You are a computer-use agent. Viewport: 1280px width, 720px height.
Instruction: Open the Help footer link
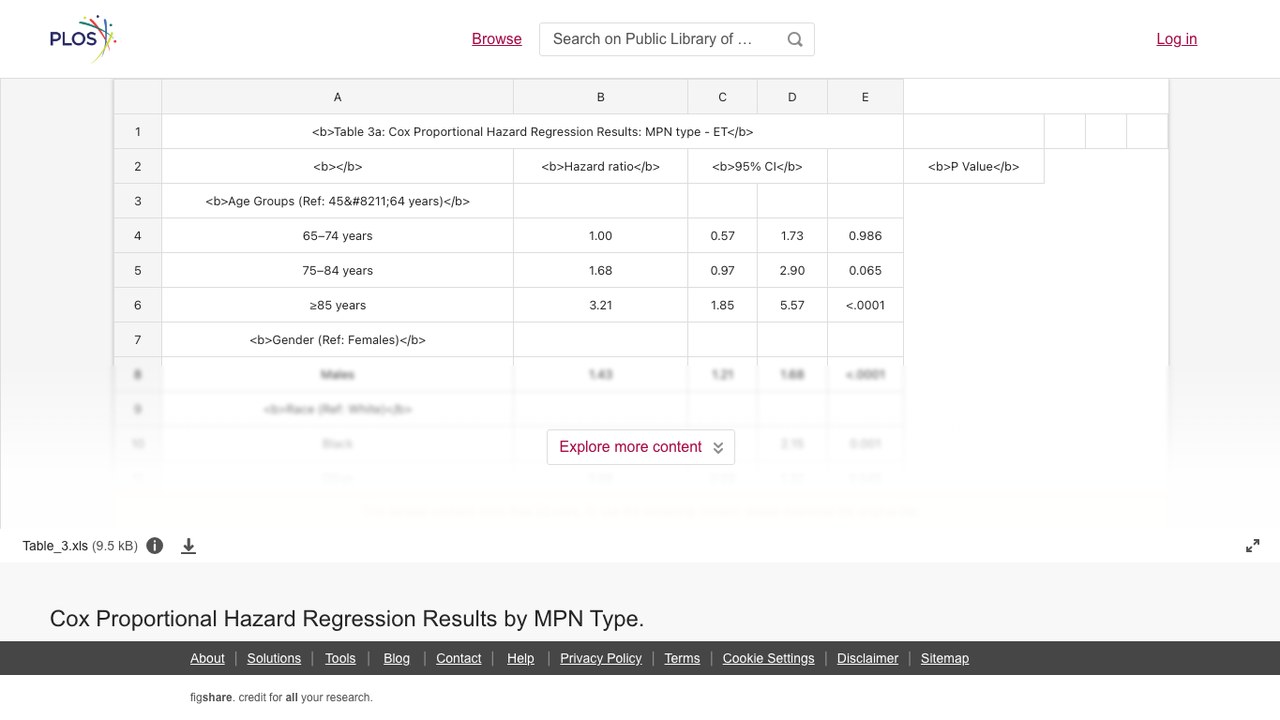[520, 658]
